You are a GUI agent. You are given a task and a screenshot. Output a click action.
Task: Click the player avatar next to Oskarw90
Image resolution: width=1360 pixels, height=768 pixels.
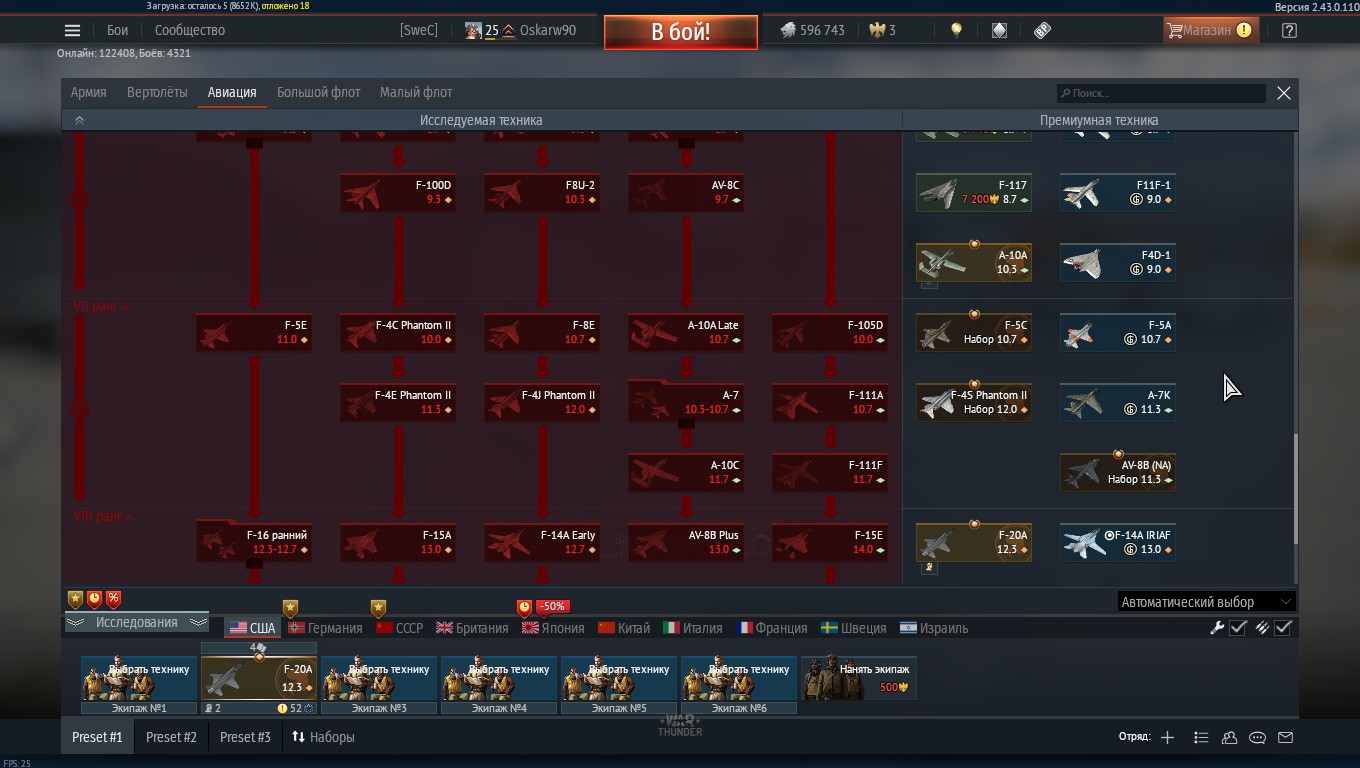click(473, 30)
